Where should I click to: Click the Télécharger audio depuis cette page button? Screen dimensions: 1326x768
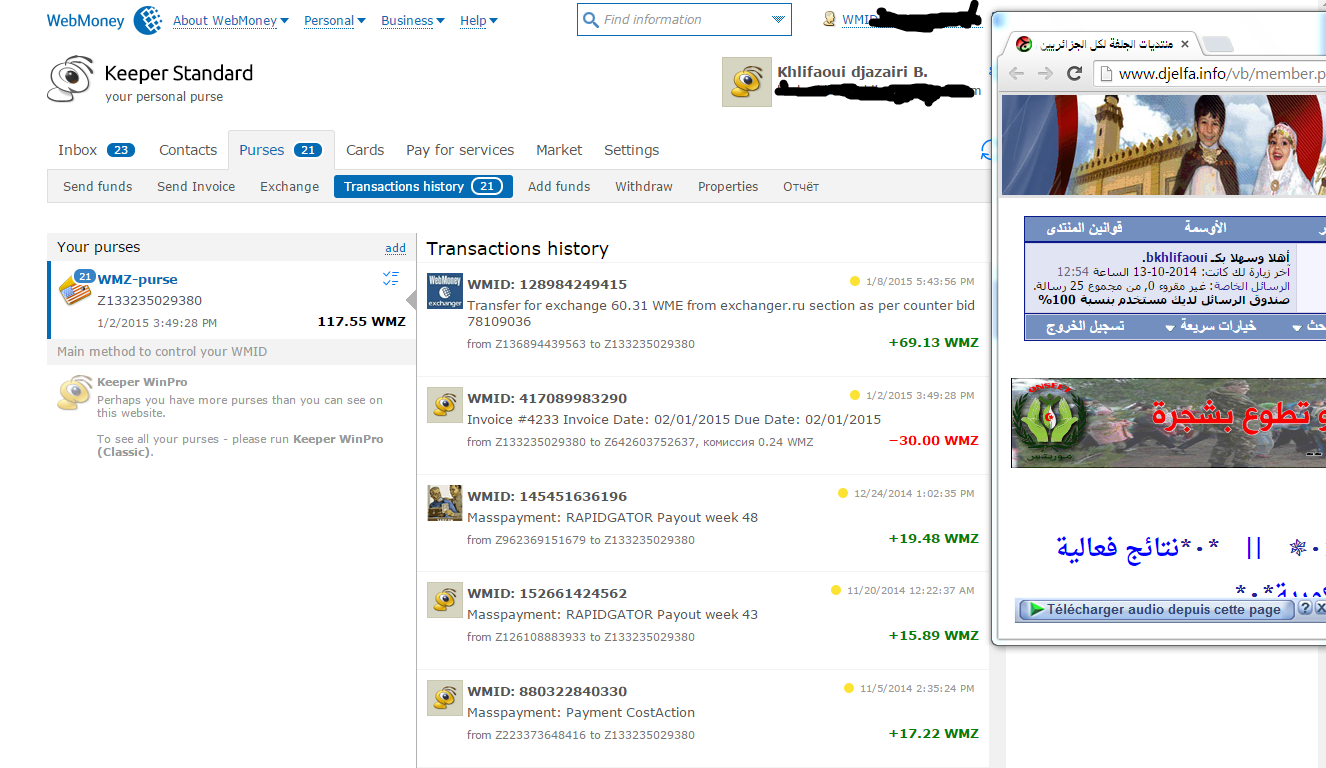pyautogui.click(x=1155, y=609)
